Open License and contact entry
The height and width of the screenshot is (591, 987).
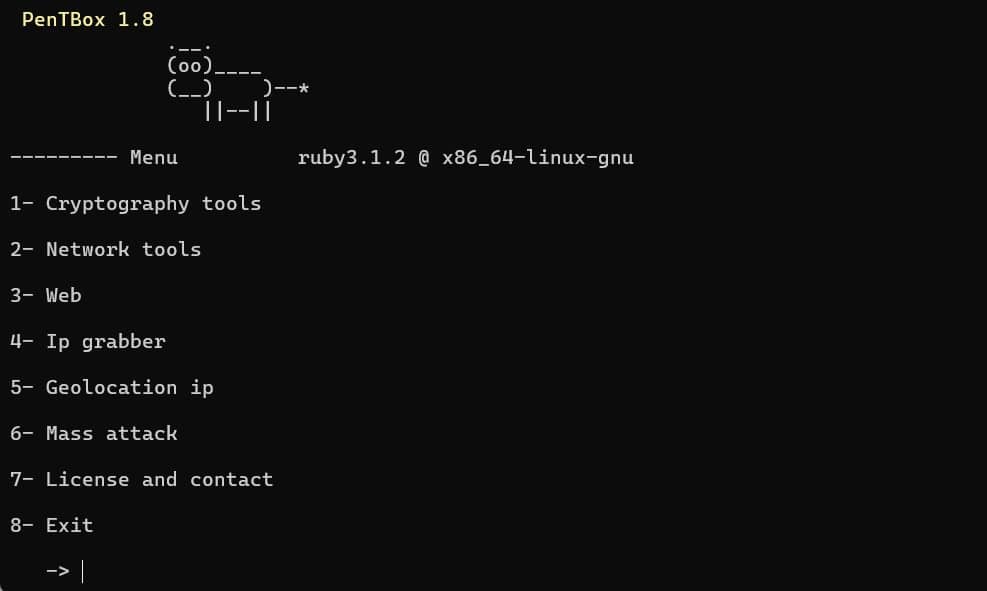[x=141, y=480]
